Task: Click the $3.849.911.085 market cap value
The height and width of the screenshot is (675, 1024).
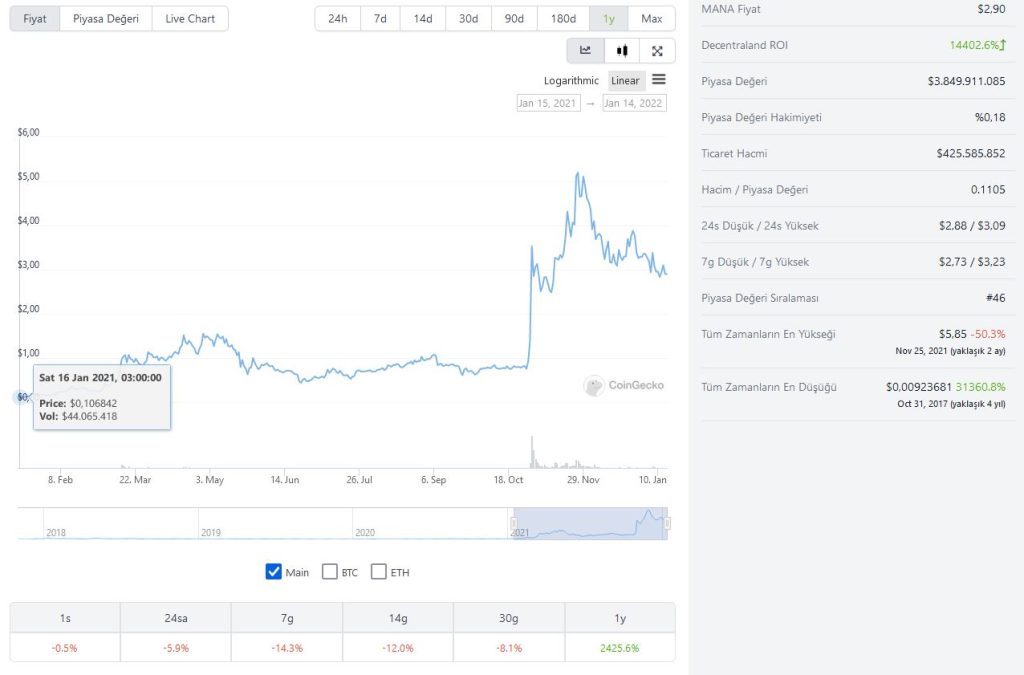Action: click(x=967, y=81)
